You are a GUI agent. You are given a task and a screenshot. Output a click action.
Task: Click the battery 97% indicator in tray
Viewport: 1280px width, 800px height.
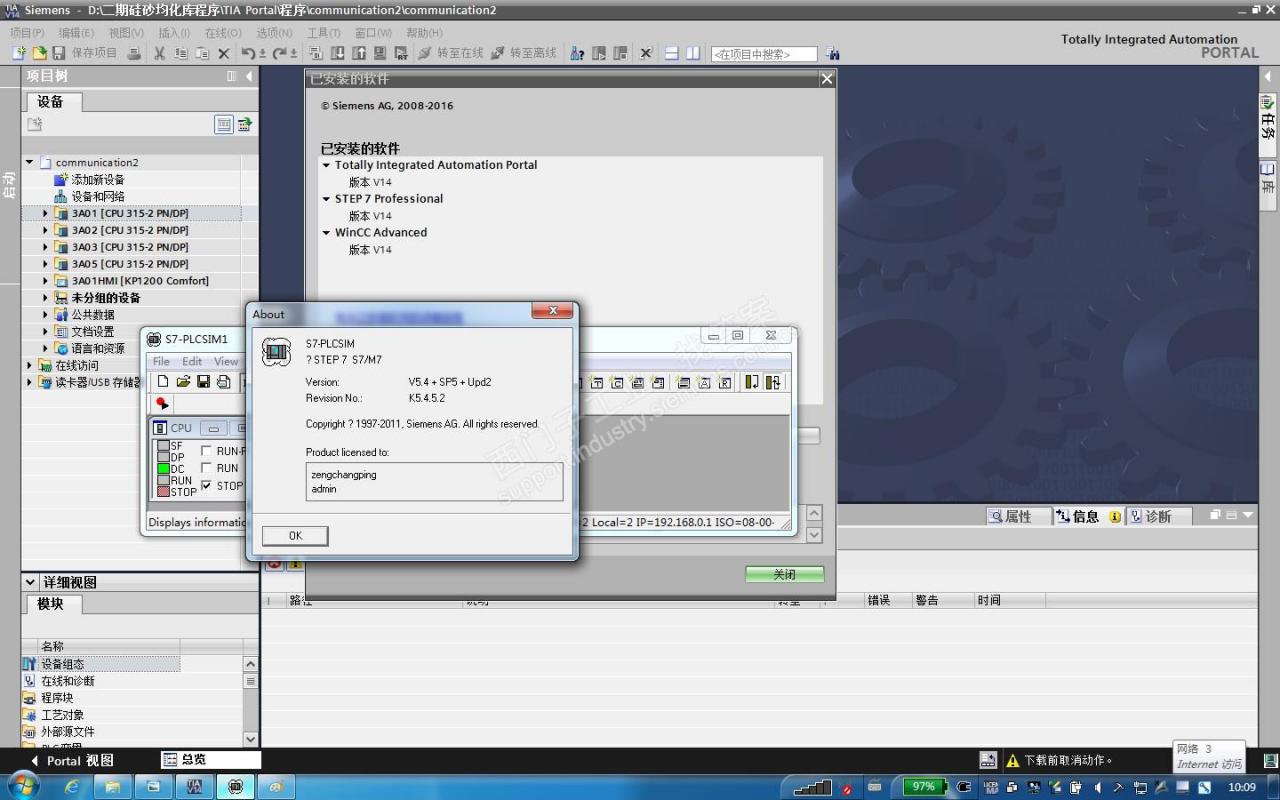pos(924,787)
